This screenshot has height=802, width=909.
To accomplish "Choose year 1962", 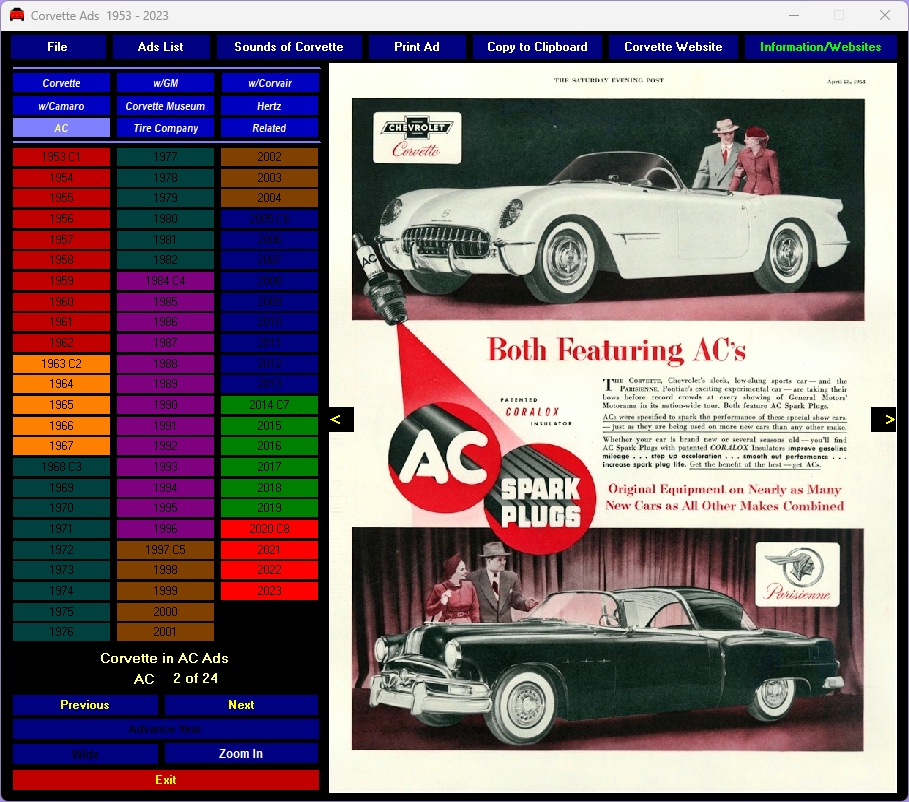I will 61,343.
